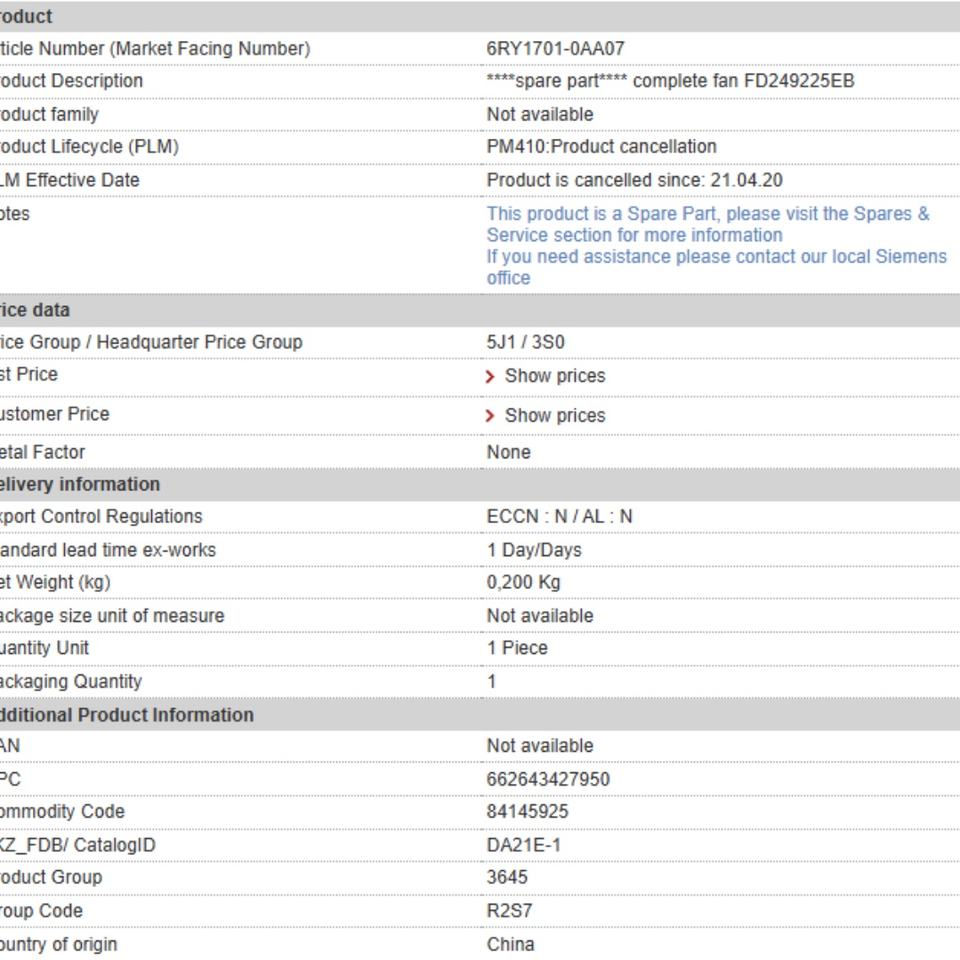Click Package size unit value Not available
Image resolution: width=960 pixels, height=960 pixels.
click(540, 616)
